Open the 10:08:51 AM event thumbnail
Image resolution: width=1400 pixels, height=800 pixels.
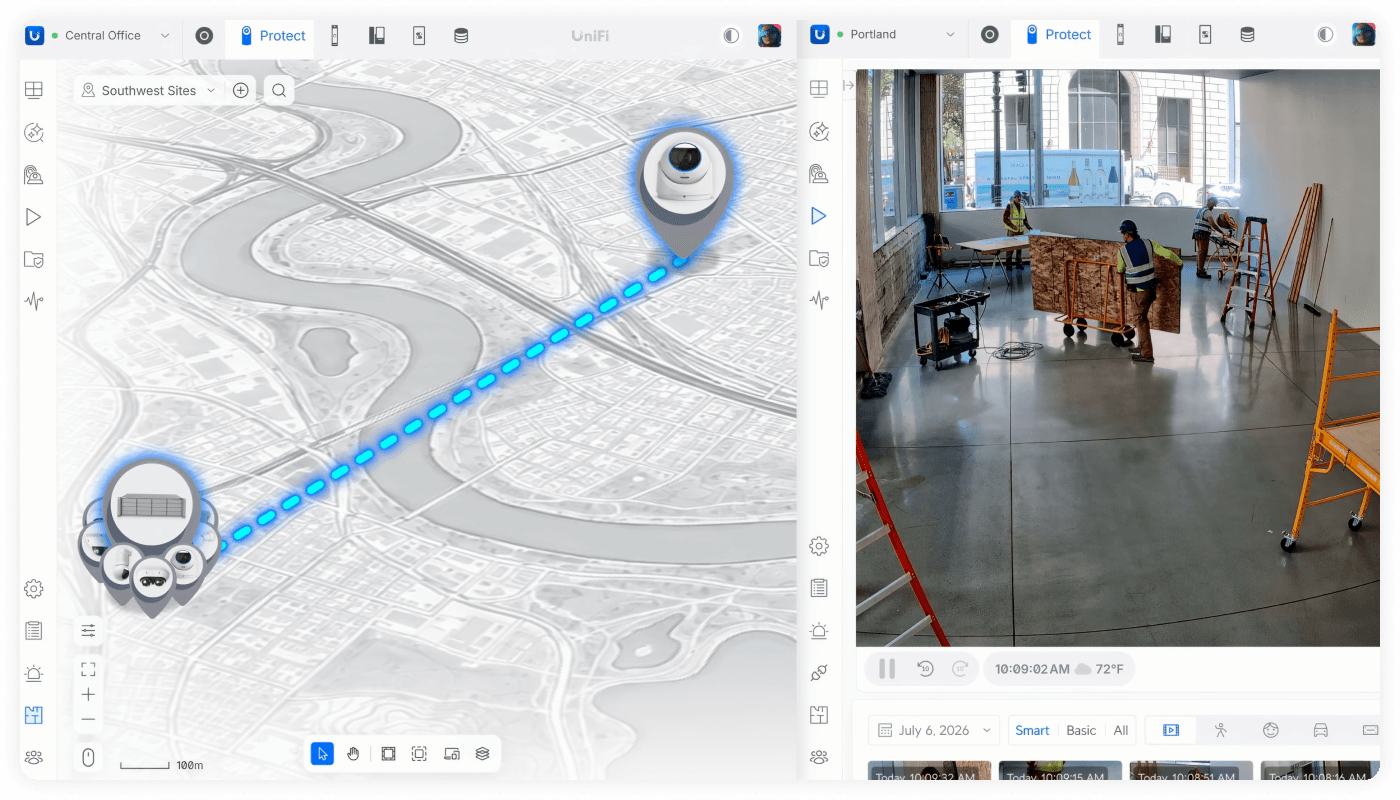[x=1191, y=771]
